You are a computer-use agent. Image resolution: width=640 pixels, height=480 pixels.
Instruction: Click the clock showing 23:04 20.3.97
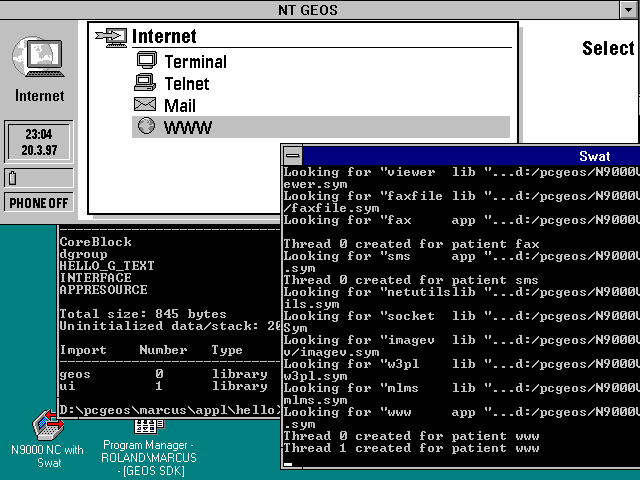(x=39, y=142)
